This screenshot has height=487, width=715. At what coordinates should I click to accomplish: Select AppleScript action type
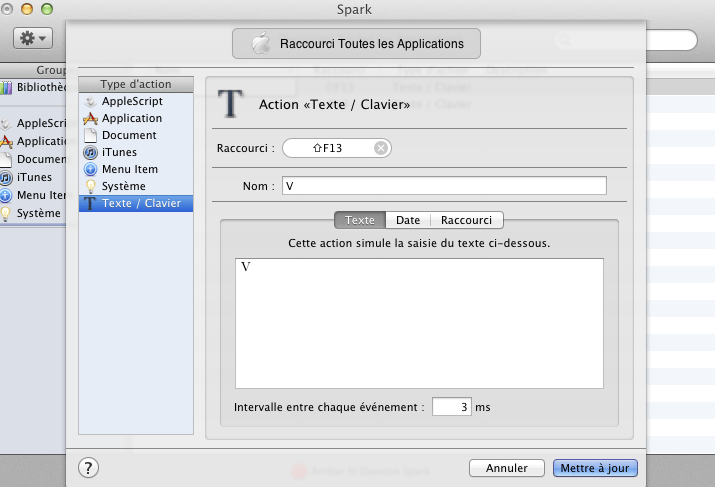coord(136,101)
